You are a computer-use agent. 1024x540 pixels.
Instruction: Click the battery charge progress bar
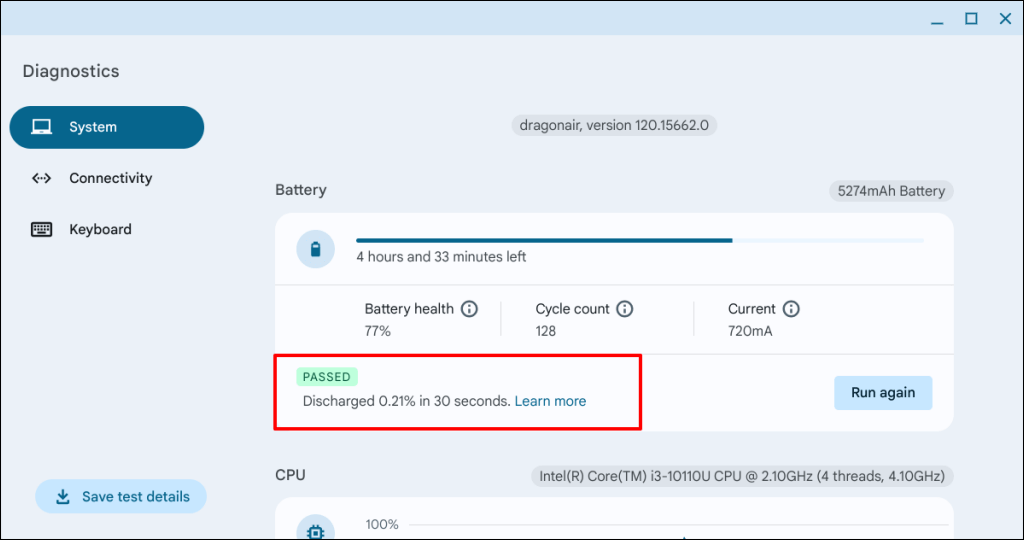tap(640, 240)
